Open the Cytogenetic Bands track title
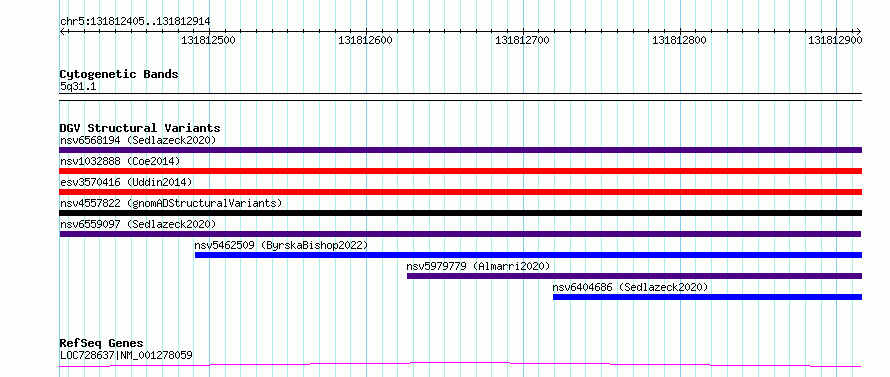 coord(119,74)
